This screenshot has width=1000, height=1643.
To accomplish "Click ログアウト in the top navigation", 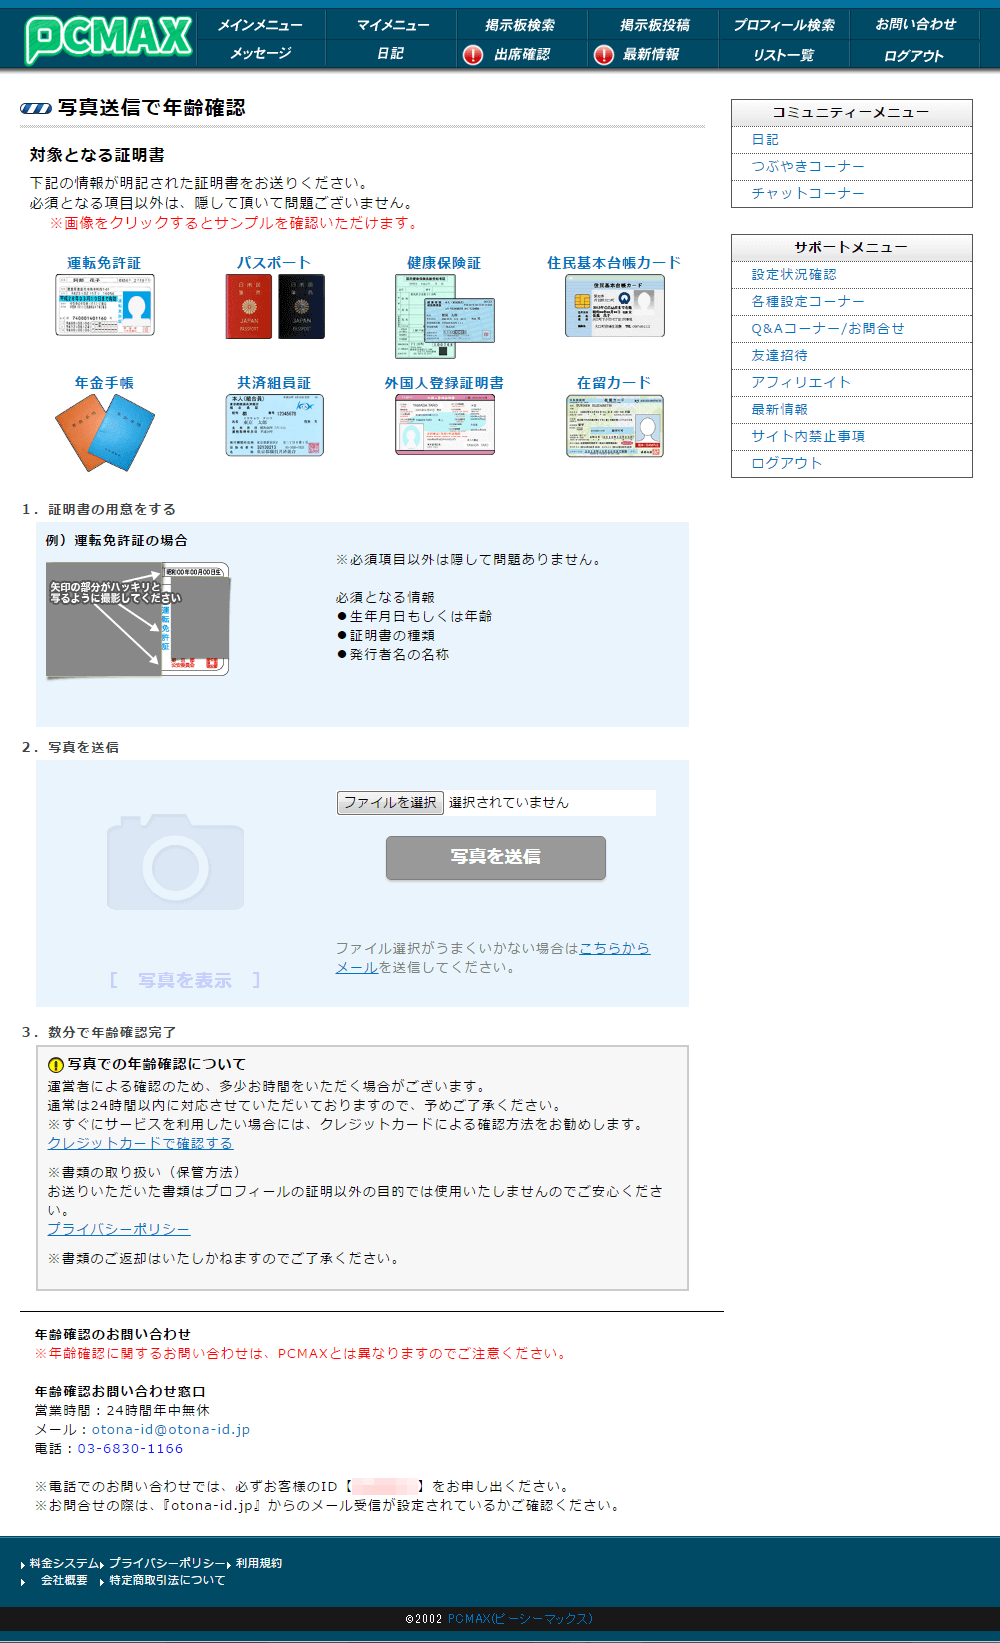I will tap(913, 55).
